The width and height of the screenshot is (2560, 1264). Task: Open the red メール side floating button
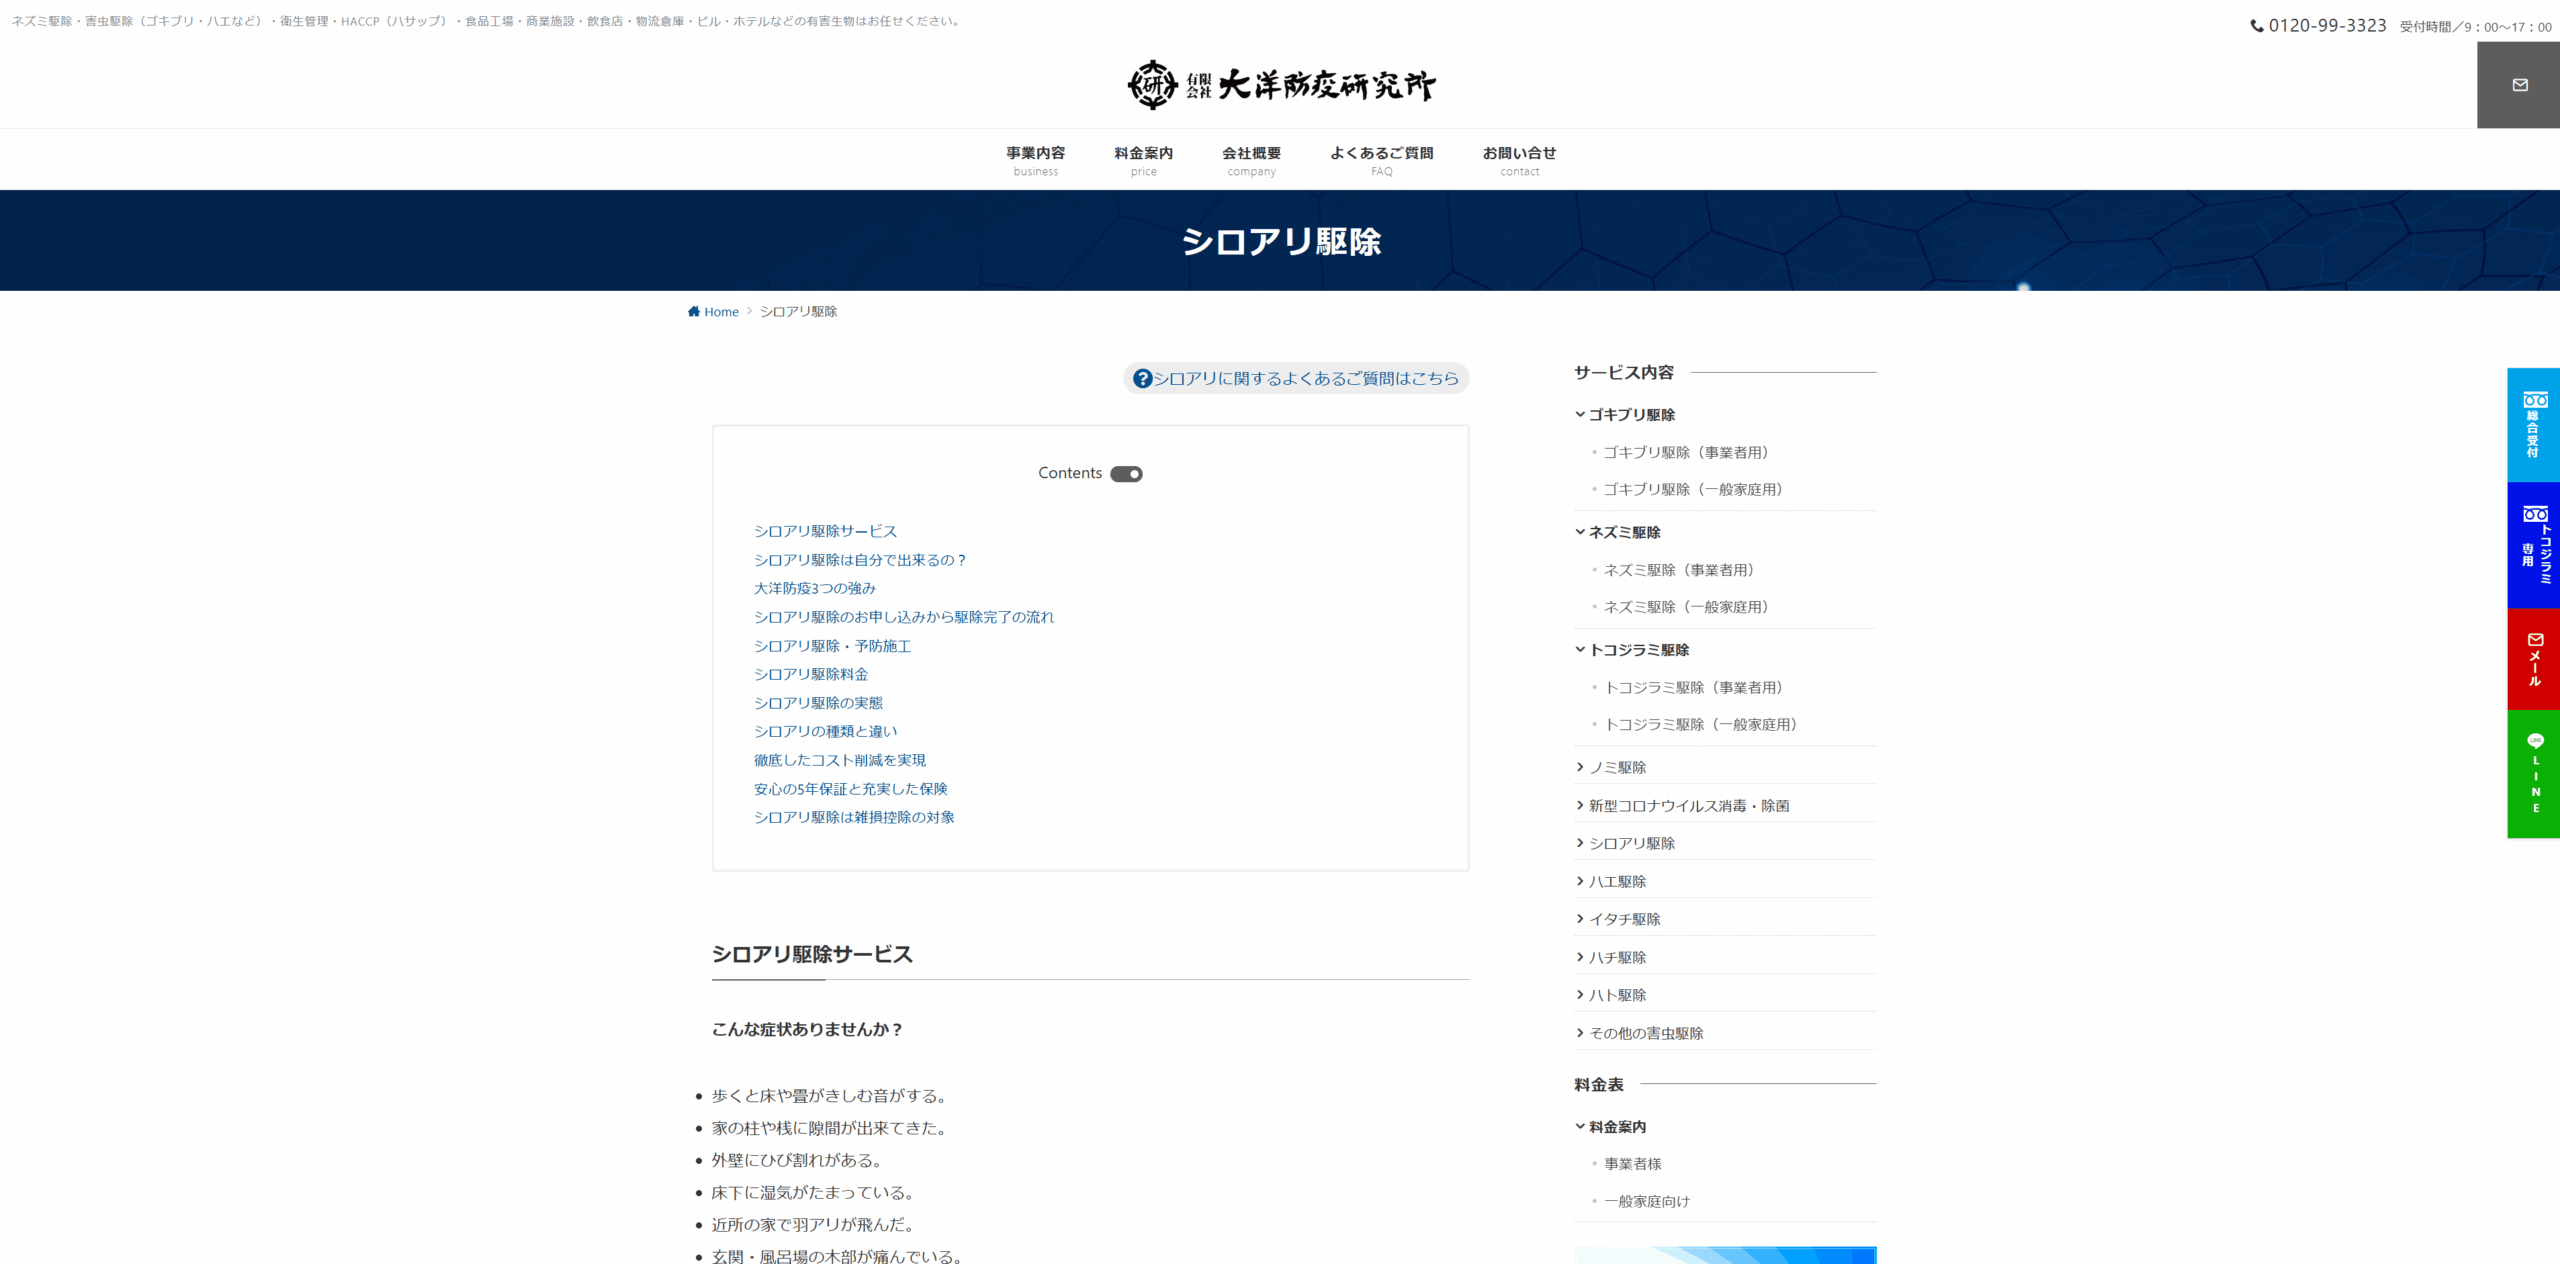point(2533,659)
